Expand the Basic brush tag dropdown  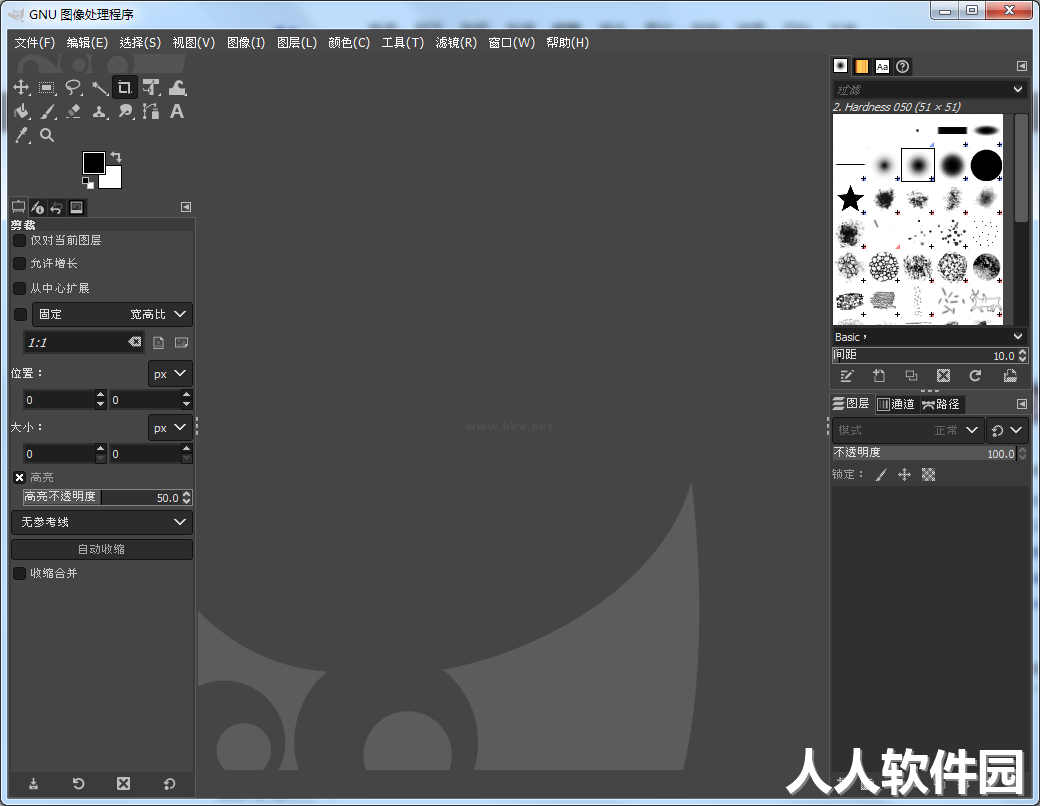1018,336
